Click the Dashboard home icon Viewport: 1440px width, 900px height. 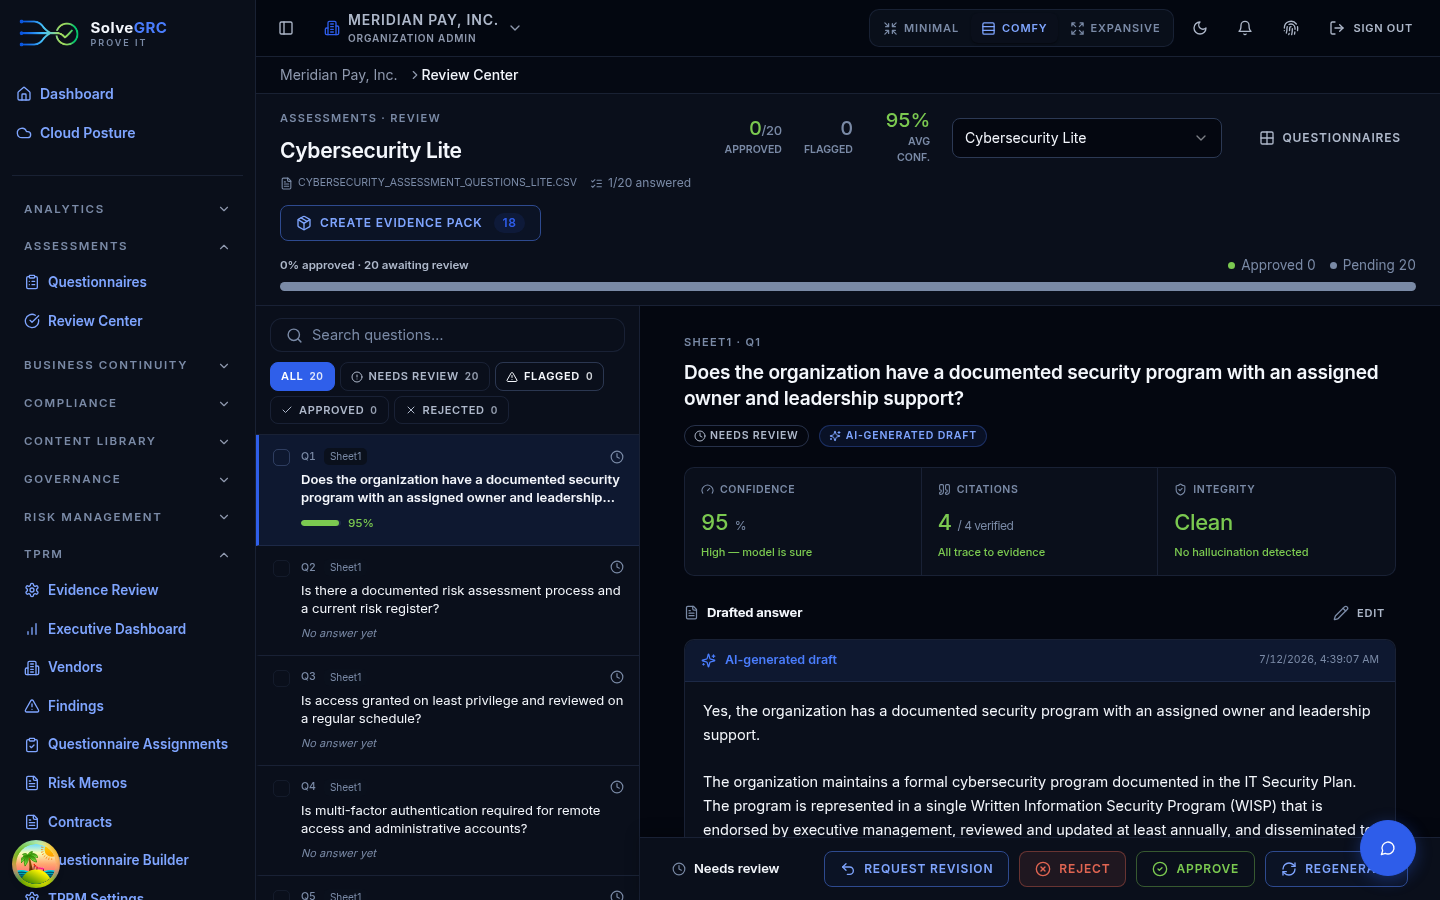pyautogui.click(x=24, y=94)
